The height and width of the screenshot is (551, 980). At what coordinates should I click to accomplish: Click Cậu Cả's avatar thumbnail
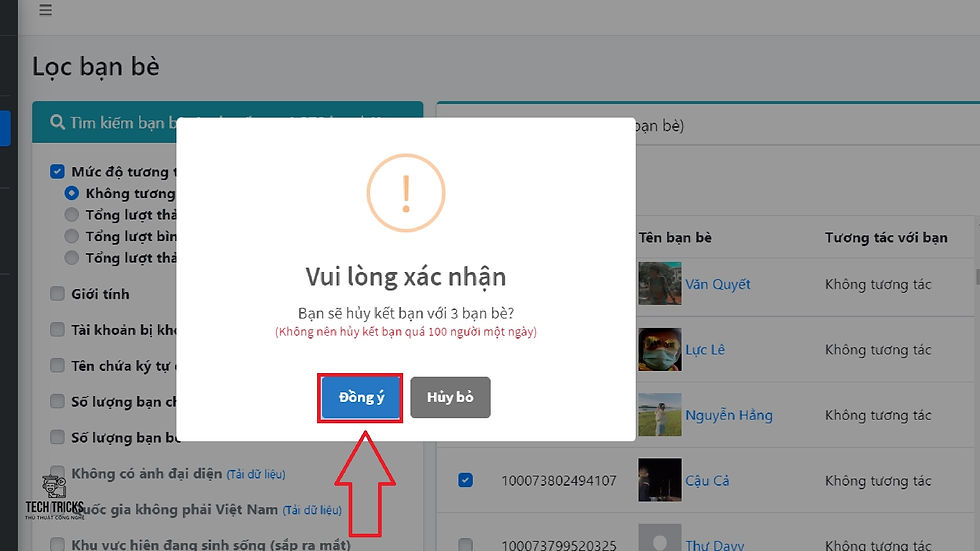click(x=660, y=480)
